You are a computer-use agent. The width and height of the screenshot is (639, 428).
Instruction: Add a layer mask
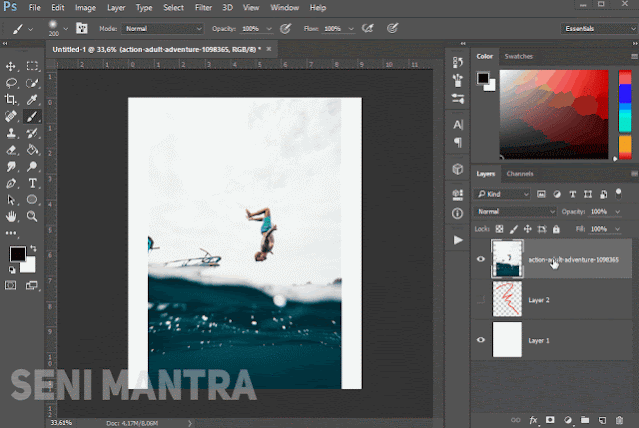(550, 420)
